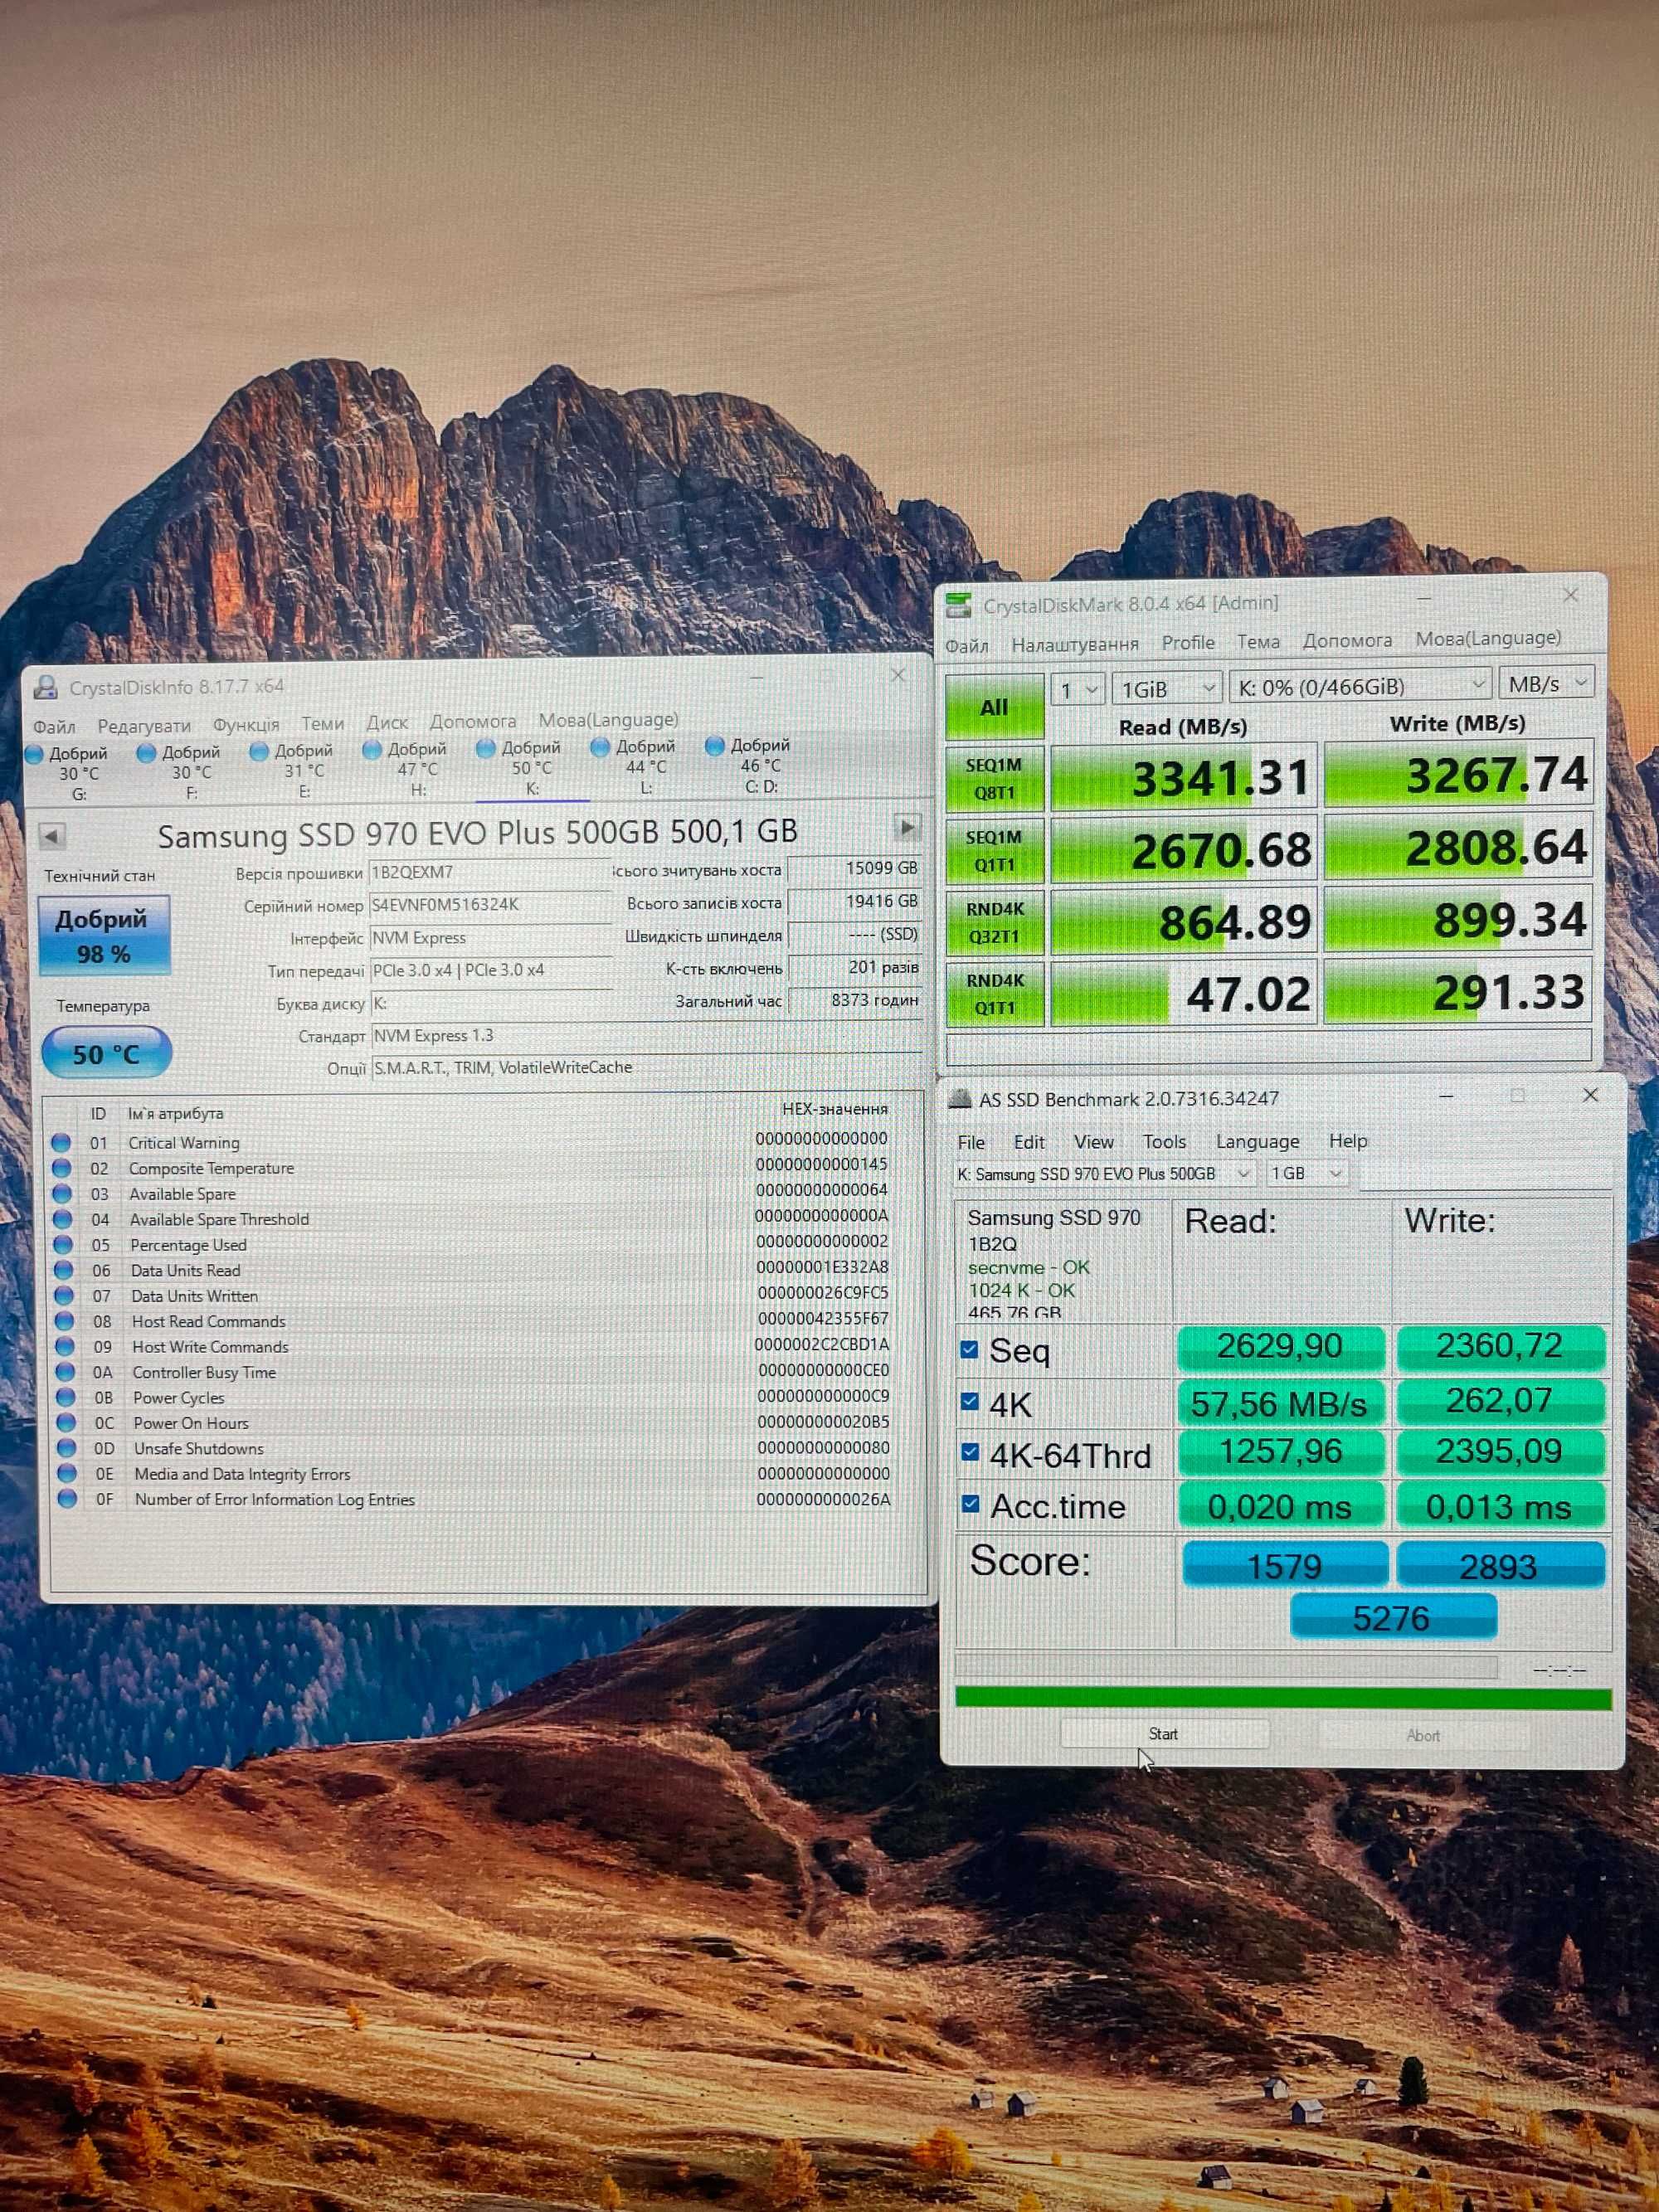Uncheck the Seq test checkbox

click(x=969, y=1349)
